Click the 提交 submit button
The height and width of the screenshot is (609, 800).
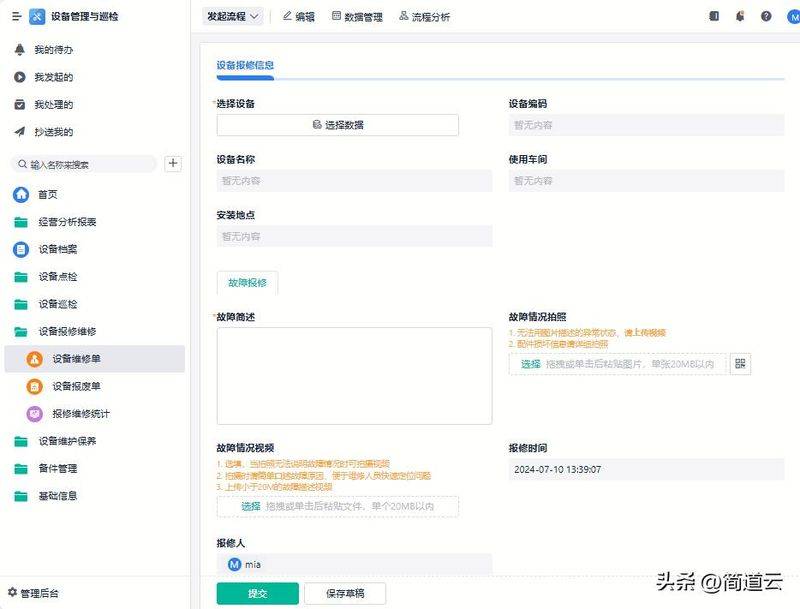(x=257, y=593)
